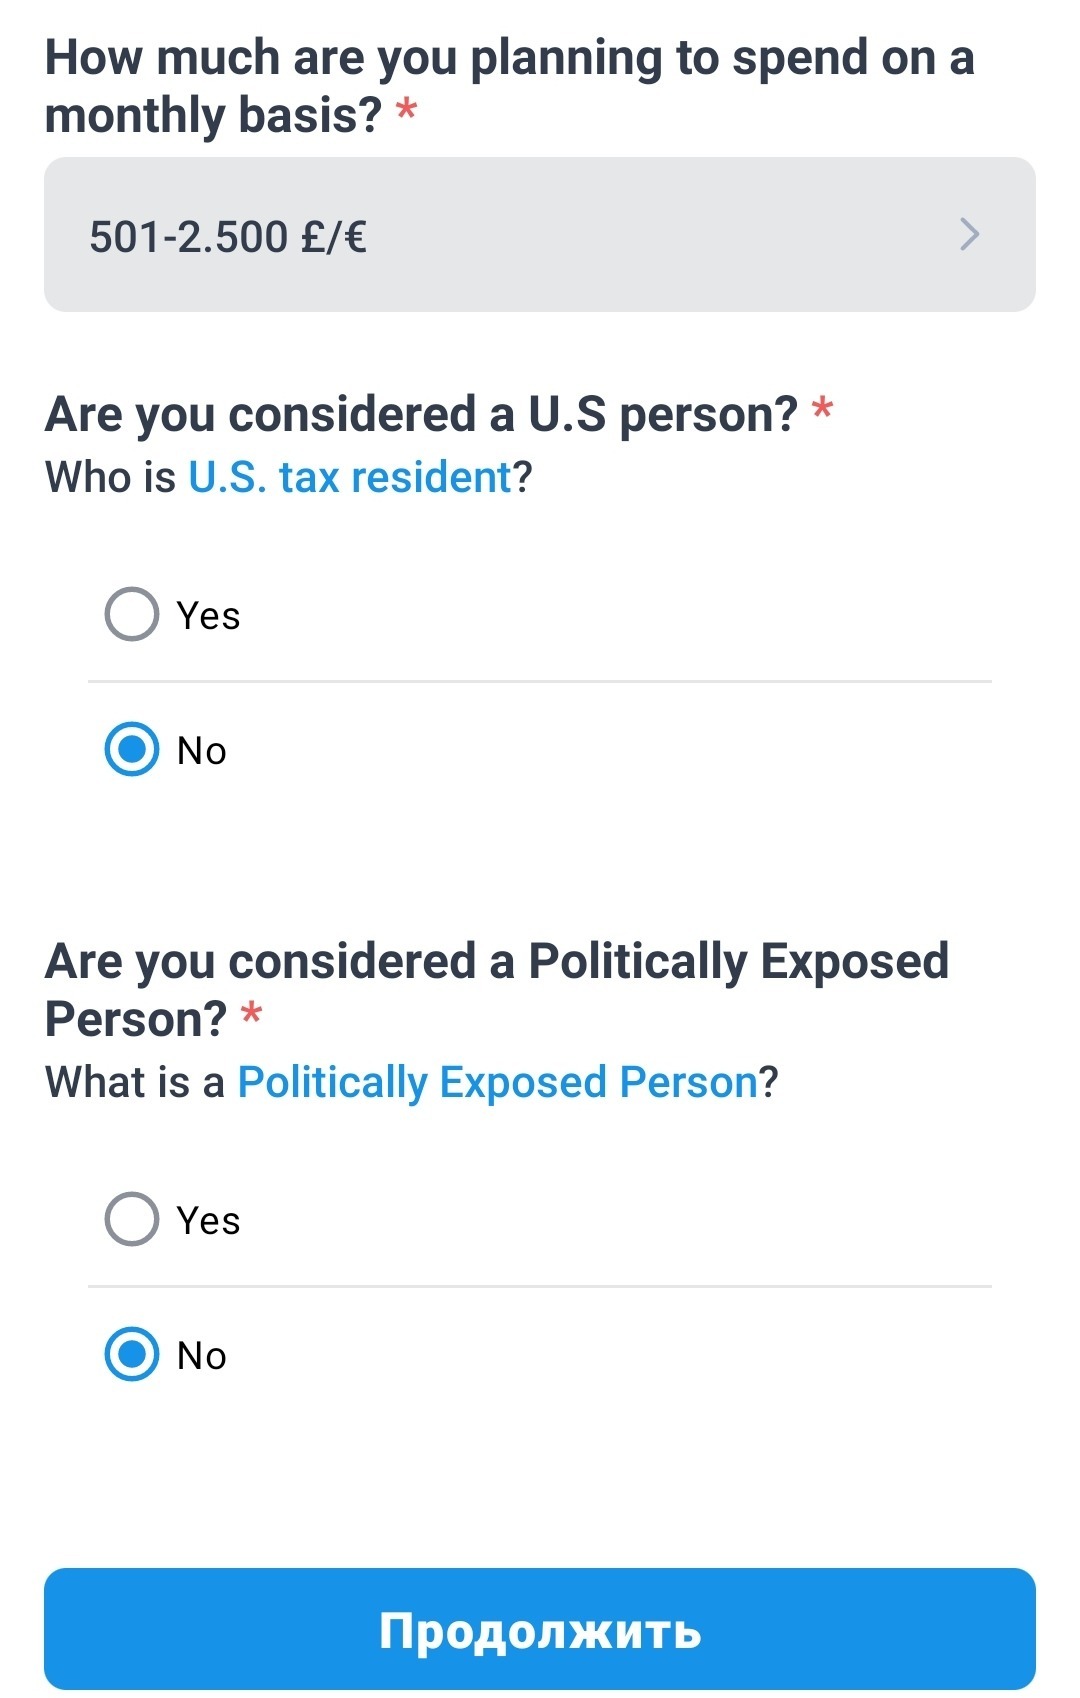
Task: Click the No label under U.S. person
Action: (201, 751)
